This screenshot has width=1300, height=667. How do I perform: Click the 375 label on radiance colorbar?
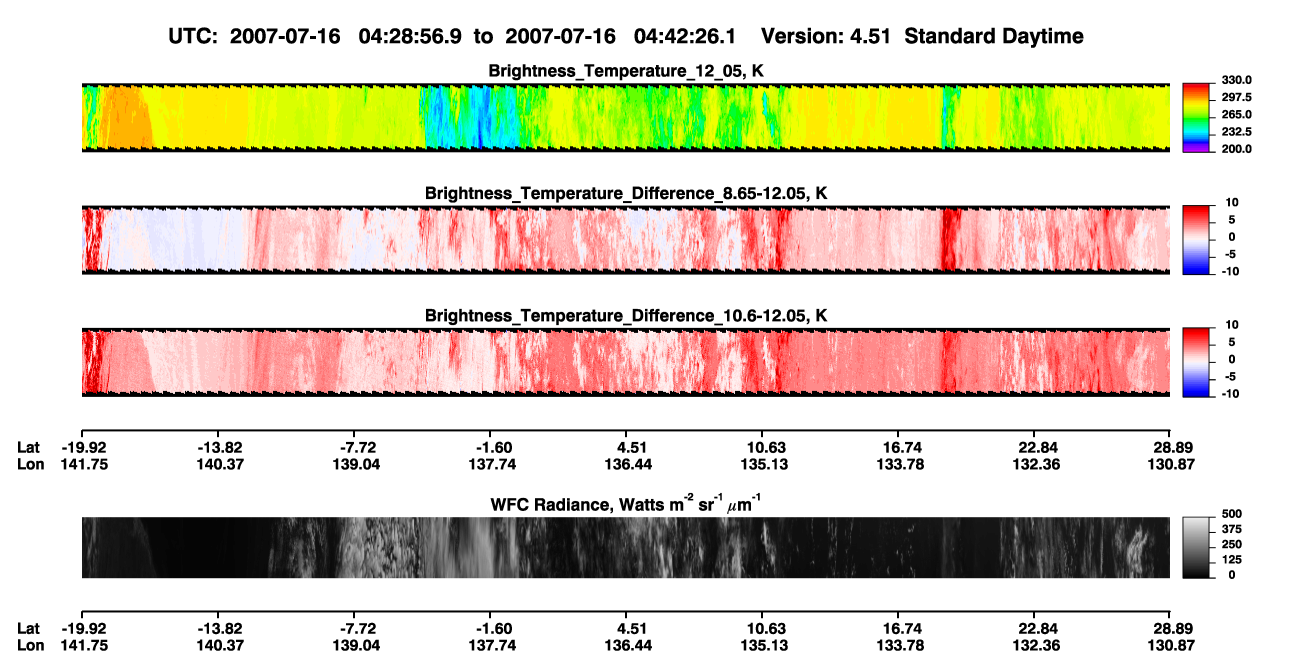pyautogui.click(x=1232, y=530)
